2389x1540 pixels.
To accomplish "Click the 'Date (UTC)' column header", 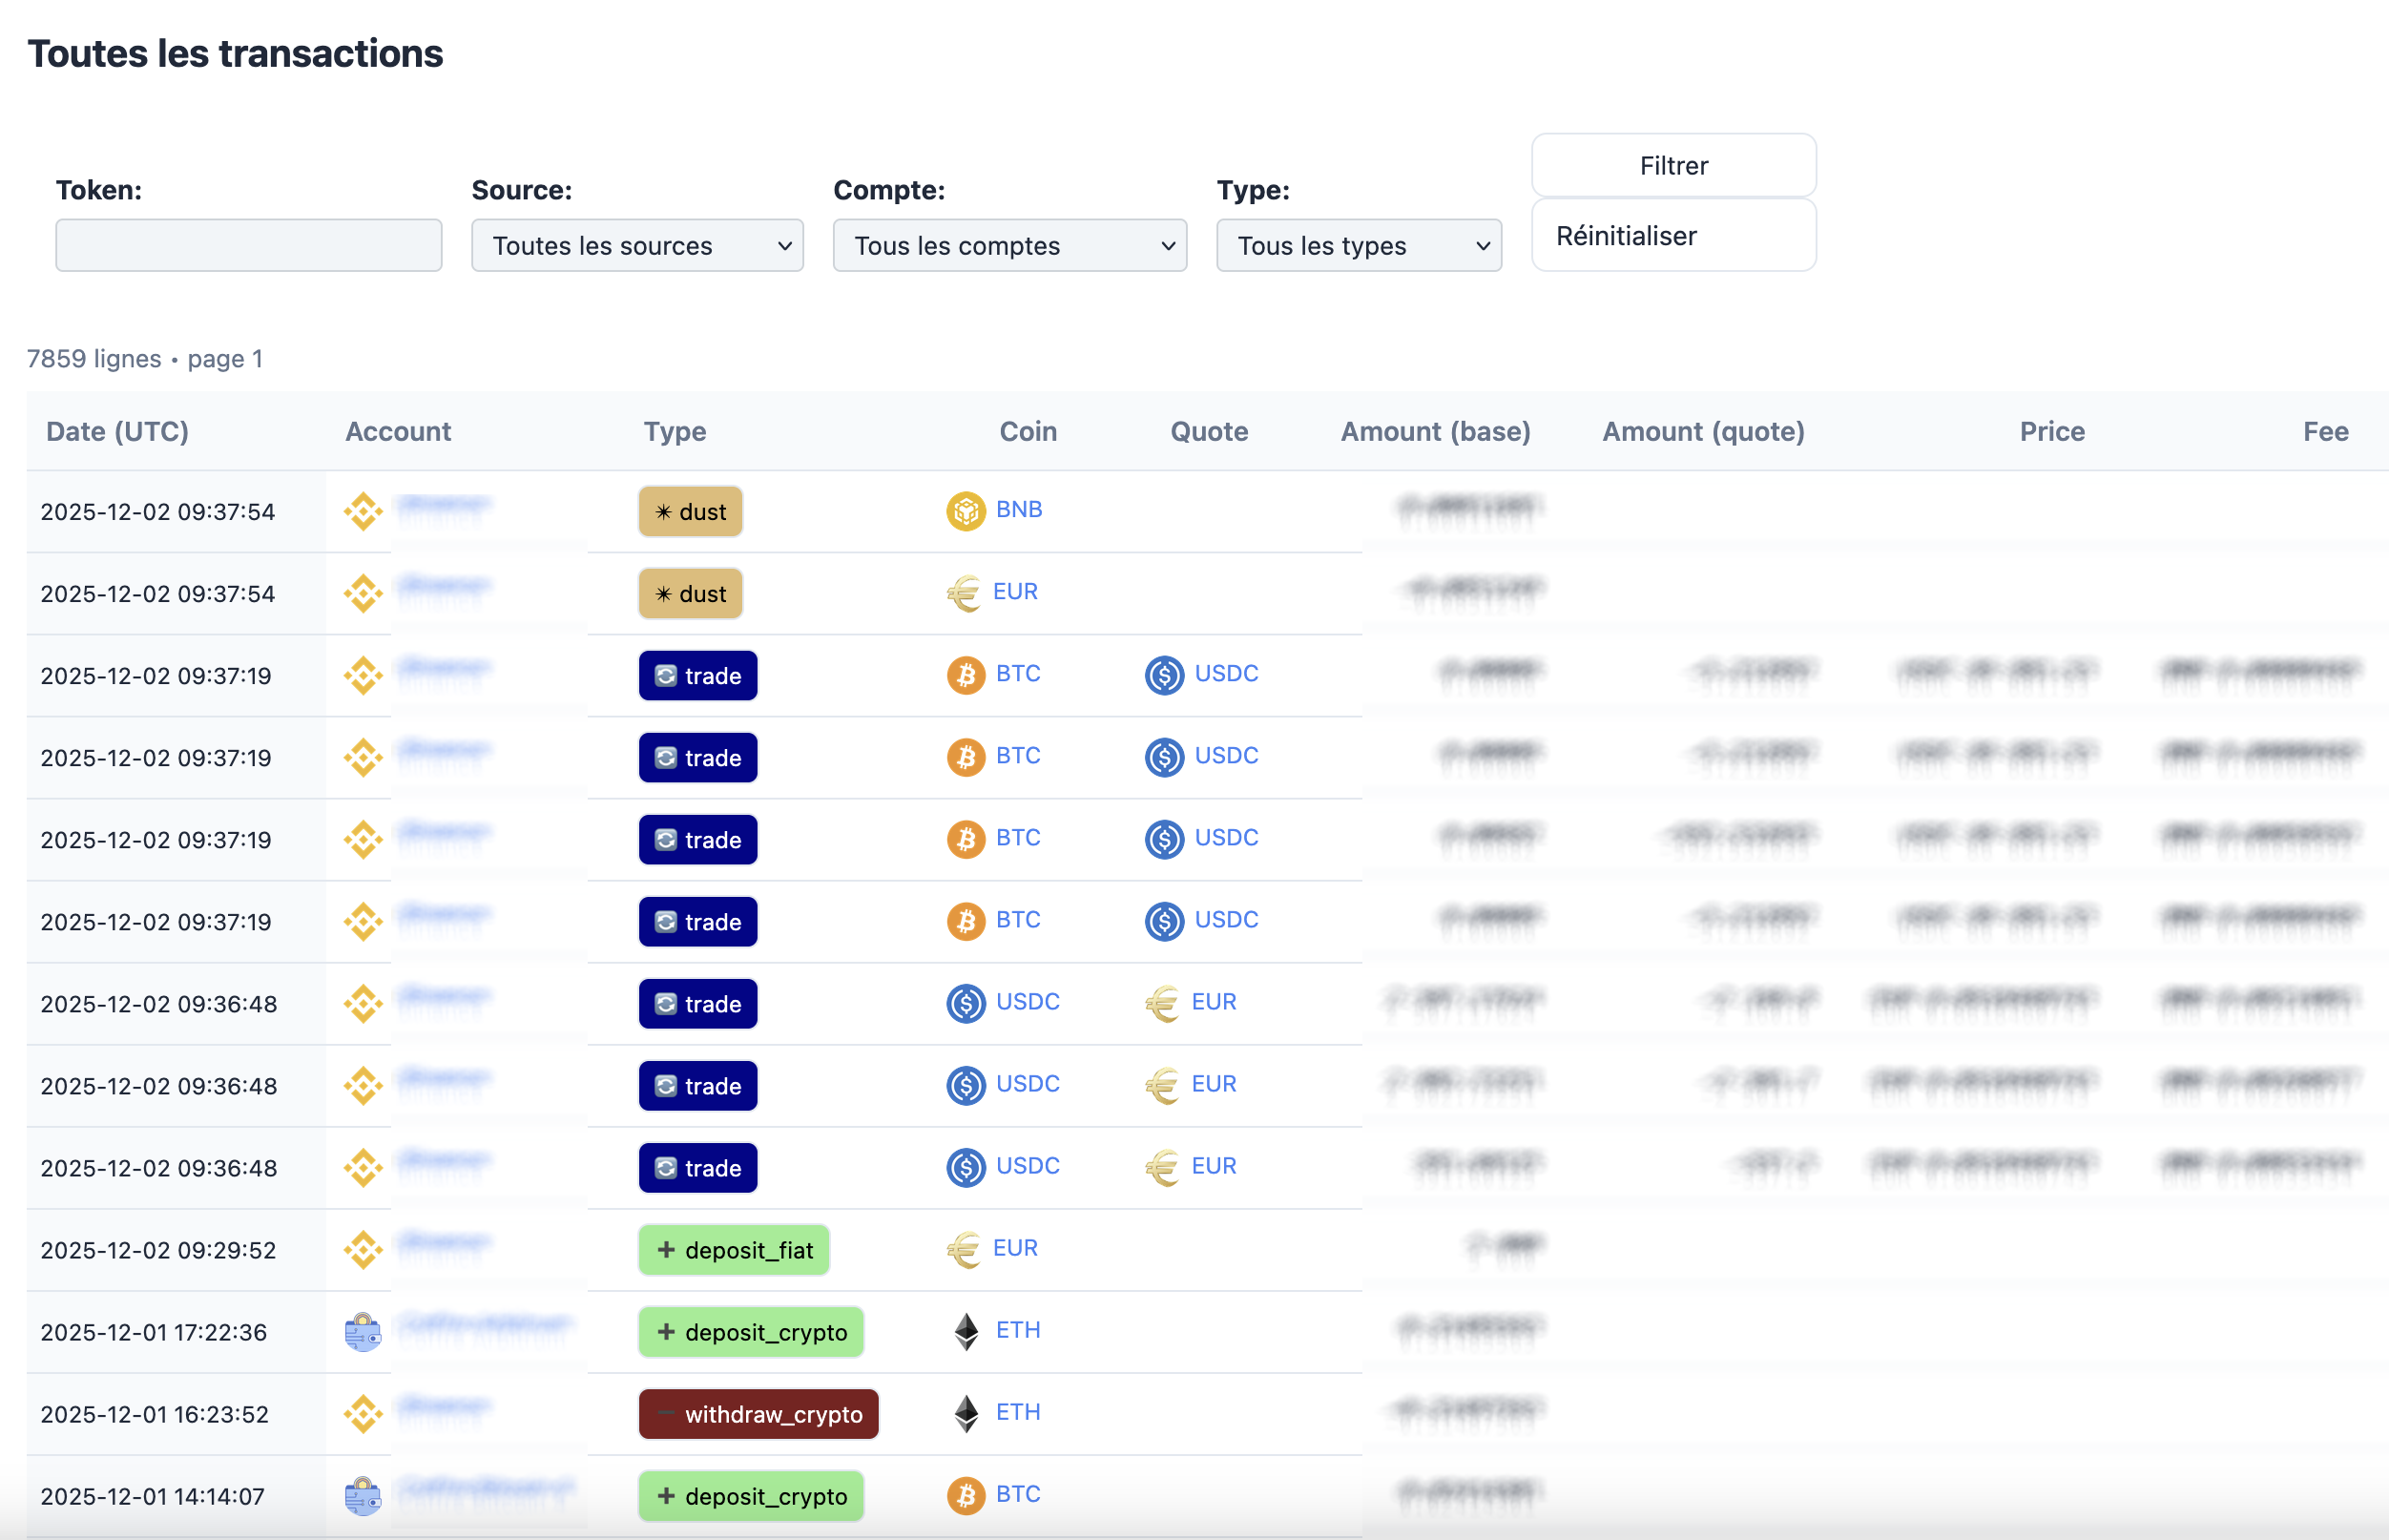I will pos(117,431).
